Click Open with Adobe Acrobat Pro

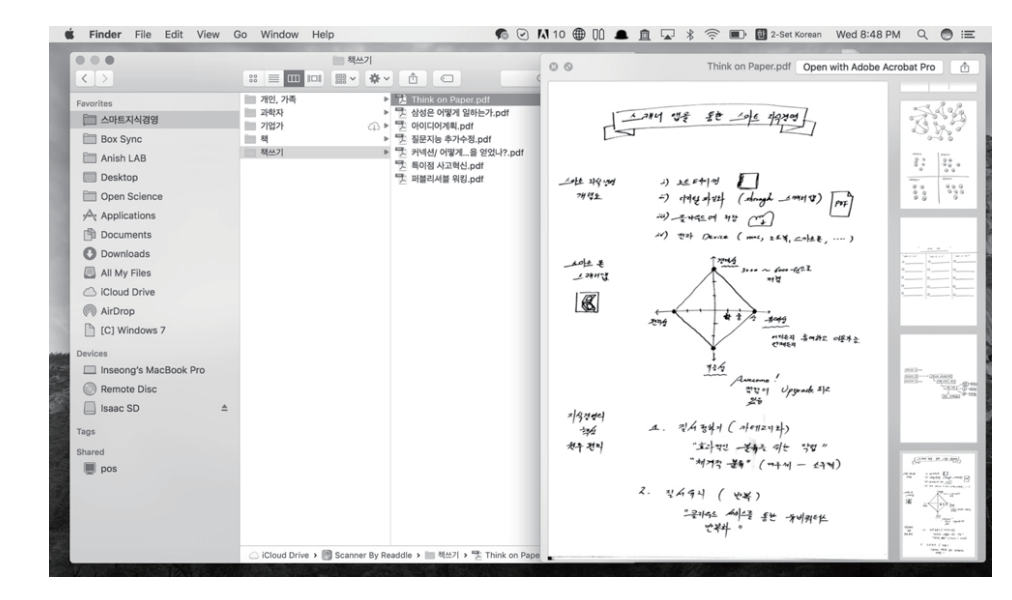coord(869,67)
